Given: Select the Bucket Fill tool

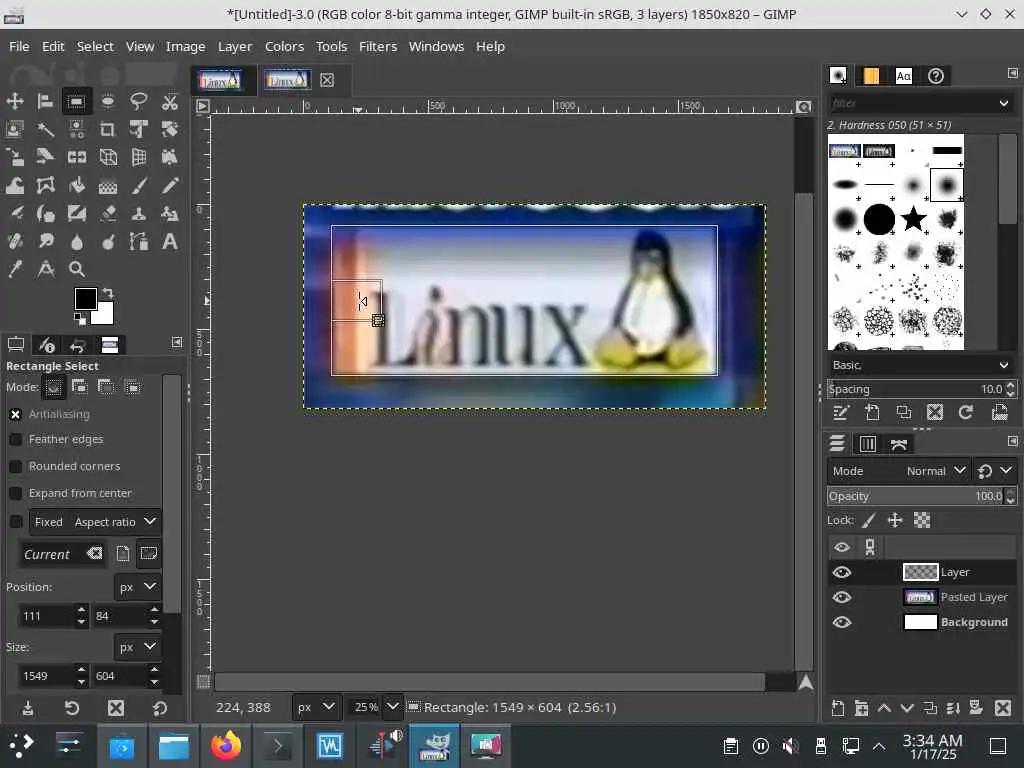Looking at the screenshot, I should [76, 185].
